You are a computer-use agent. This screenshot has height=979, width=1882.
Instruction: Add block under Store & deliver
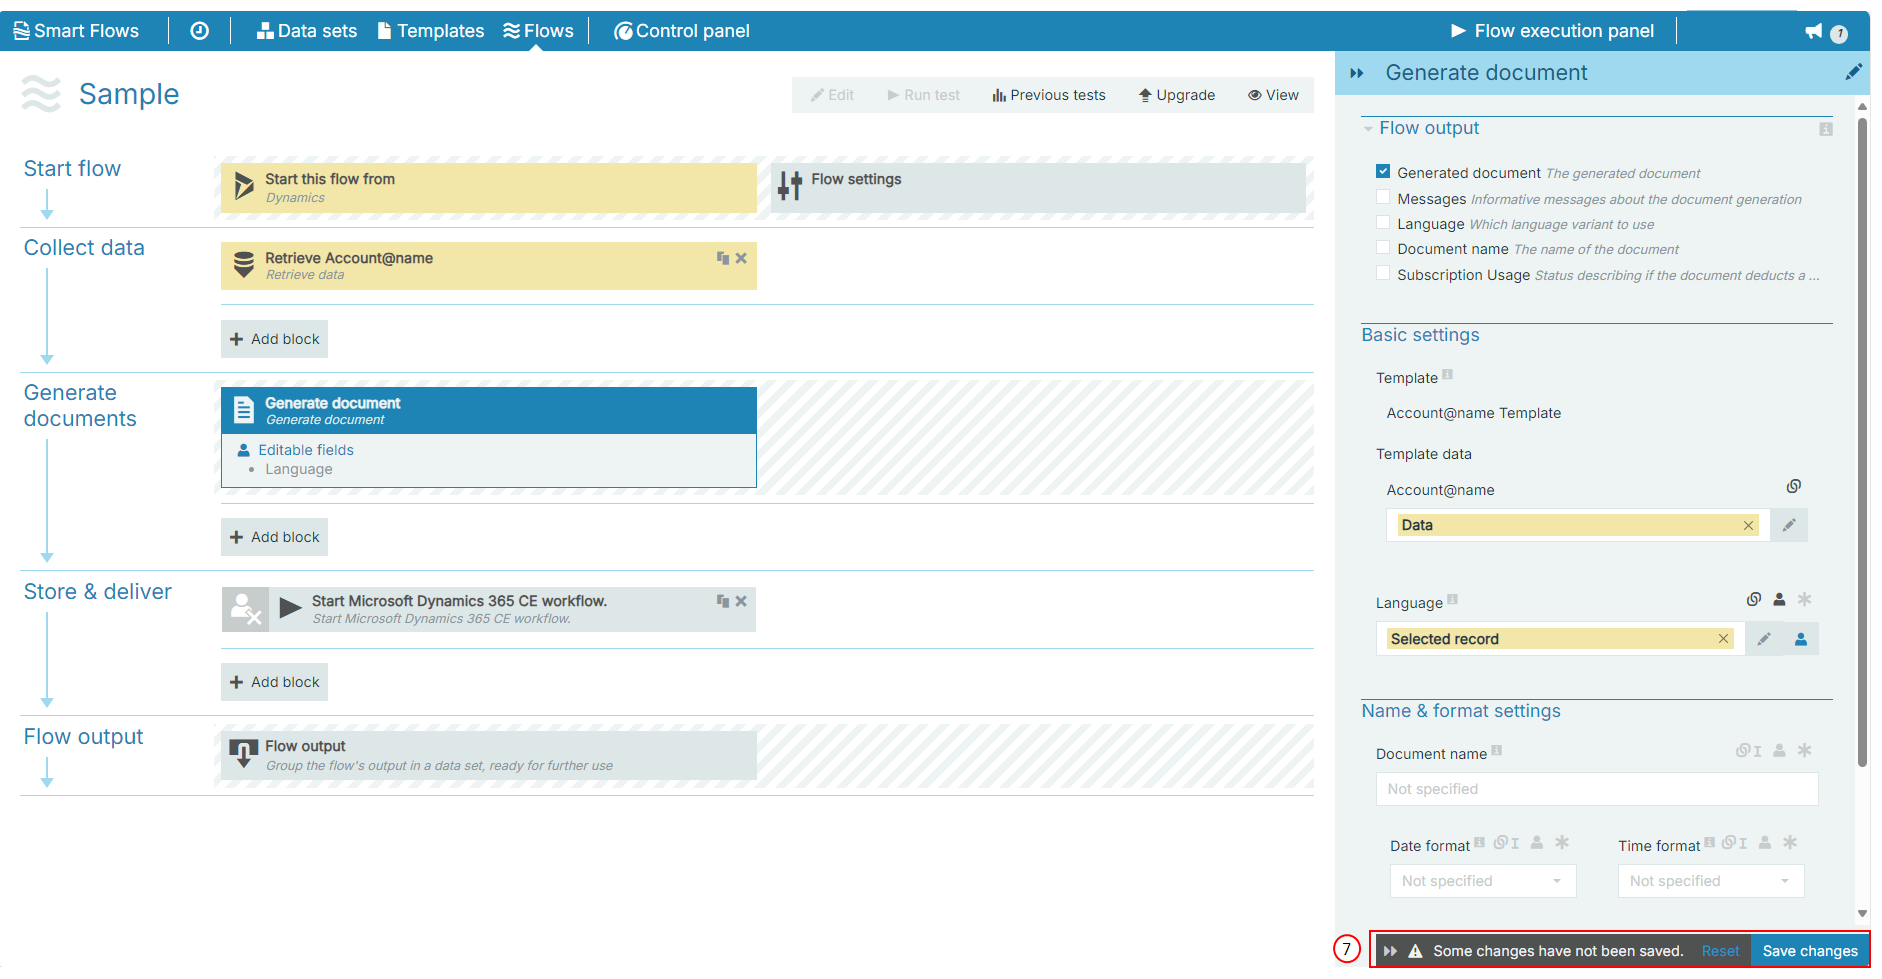point(274,682)
